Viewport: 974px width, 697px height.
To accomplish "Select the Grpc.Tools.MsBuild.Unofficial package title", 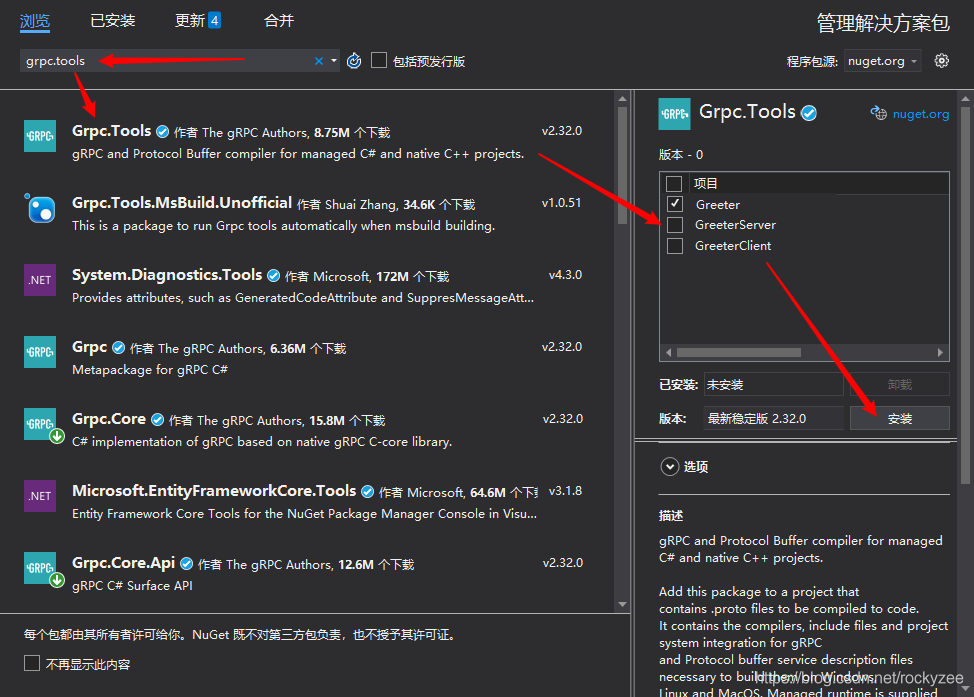I will click(x=182, y=203).
